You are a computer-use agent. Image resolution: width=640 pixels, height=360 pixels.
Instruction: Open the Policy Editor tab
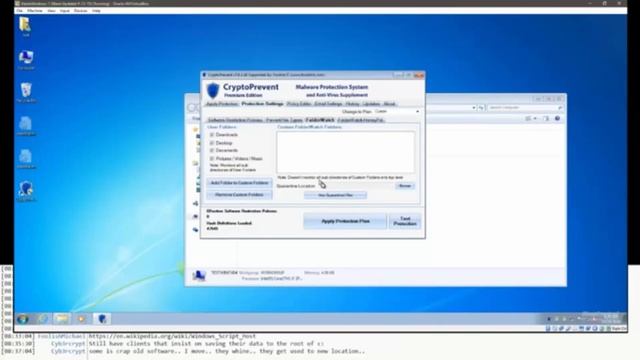tap(299, 104)
